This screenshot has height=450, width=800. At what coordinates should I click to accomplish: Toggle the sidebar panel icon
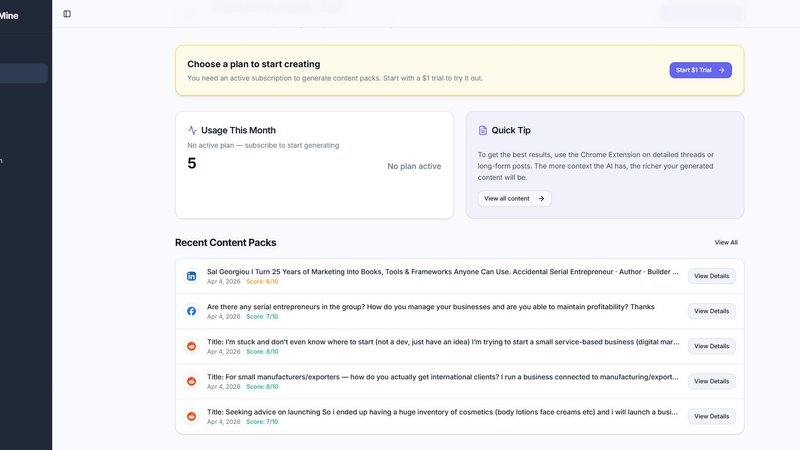(67, 14)
